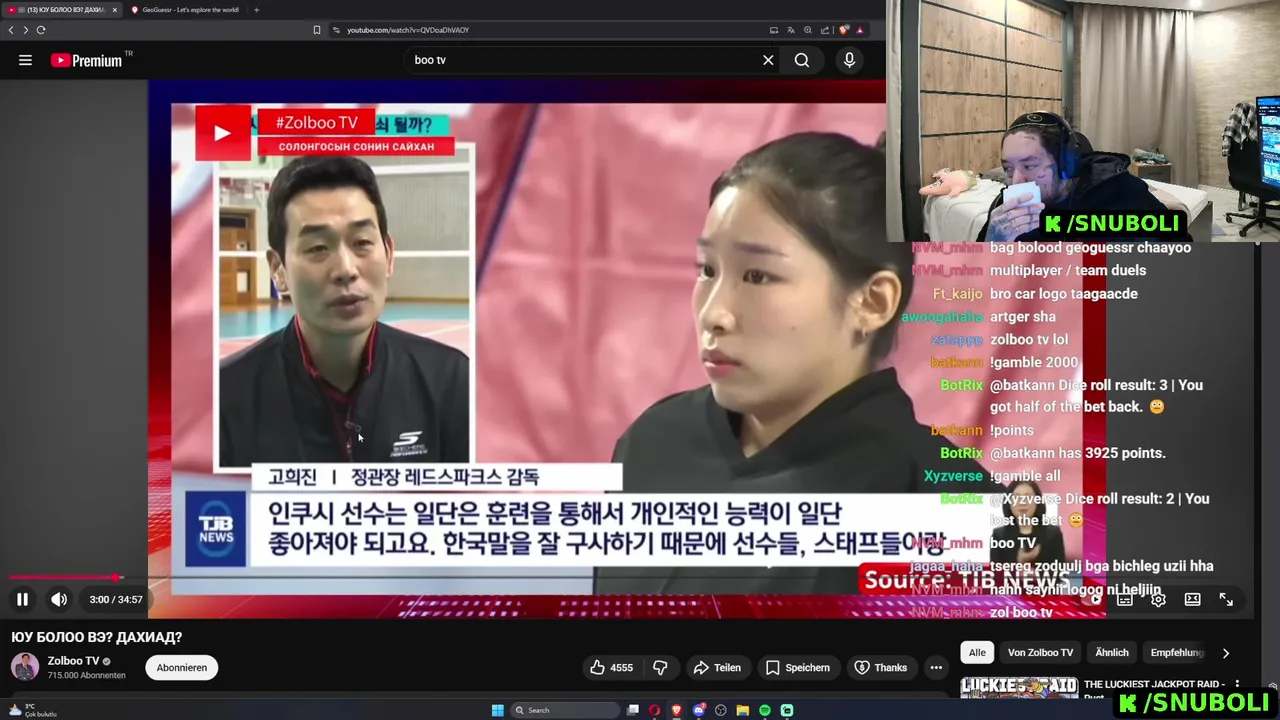Screen dimensions: 1280x720
Task: Send a Thanks donation
Action: 881,667
